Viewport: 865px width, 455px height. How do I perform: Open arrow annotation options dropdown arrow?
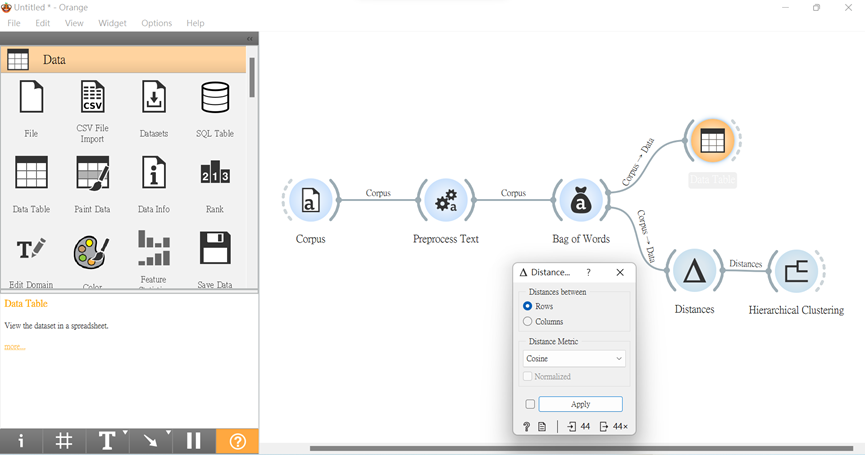(168, 433)
